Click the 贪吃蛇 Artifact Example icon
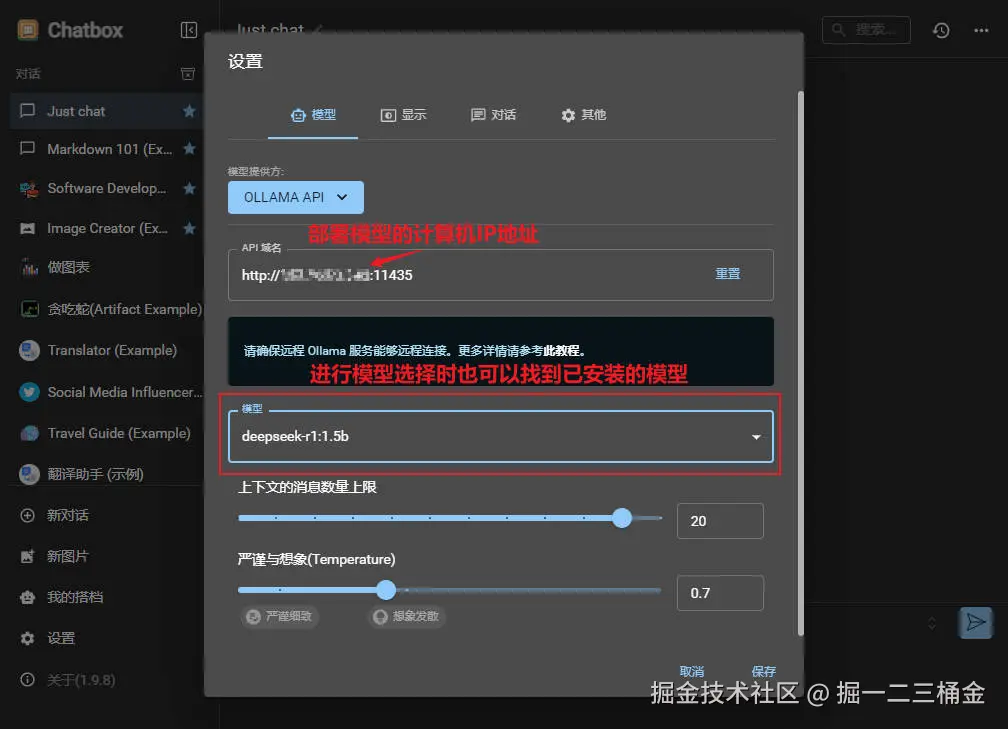Screen dimensions: 1008x729 (x=30, y=309)
